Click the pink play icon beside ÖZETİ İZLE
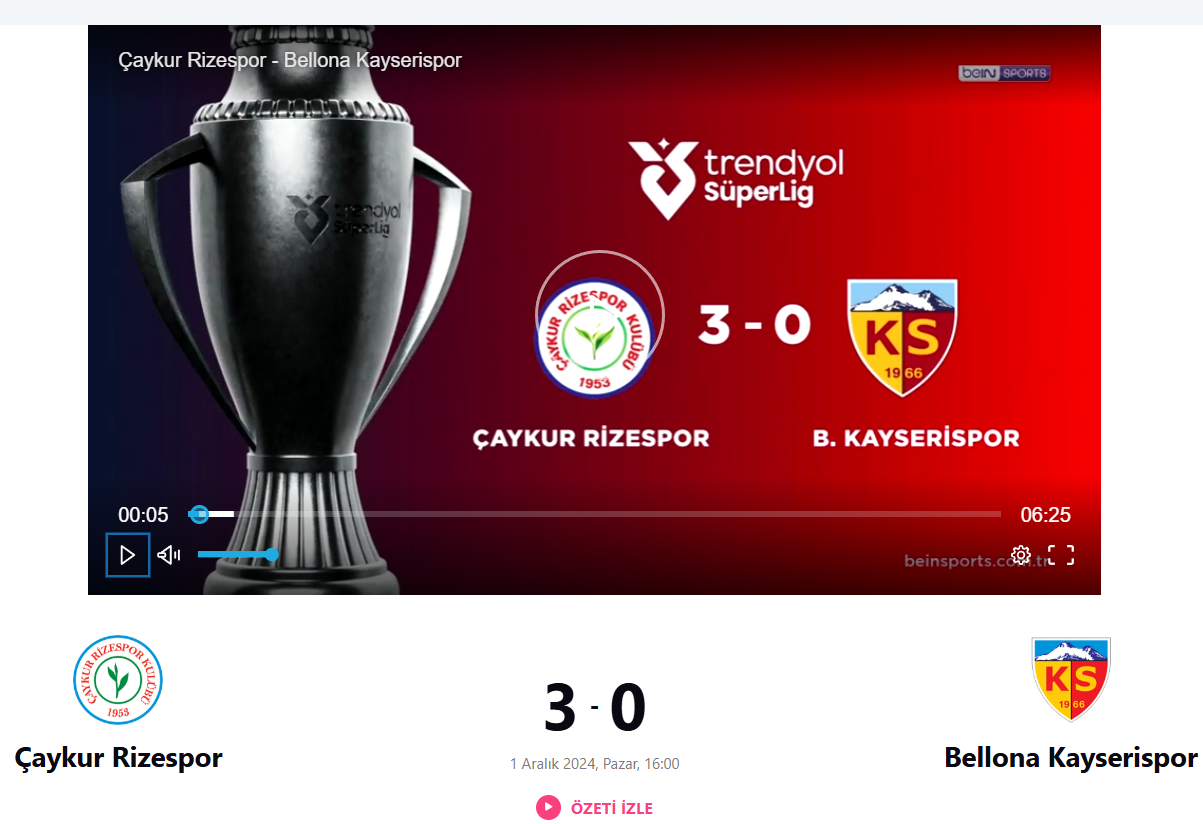Screen dimensions: 1203x824 point(548,807)
